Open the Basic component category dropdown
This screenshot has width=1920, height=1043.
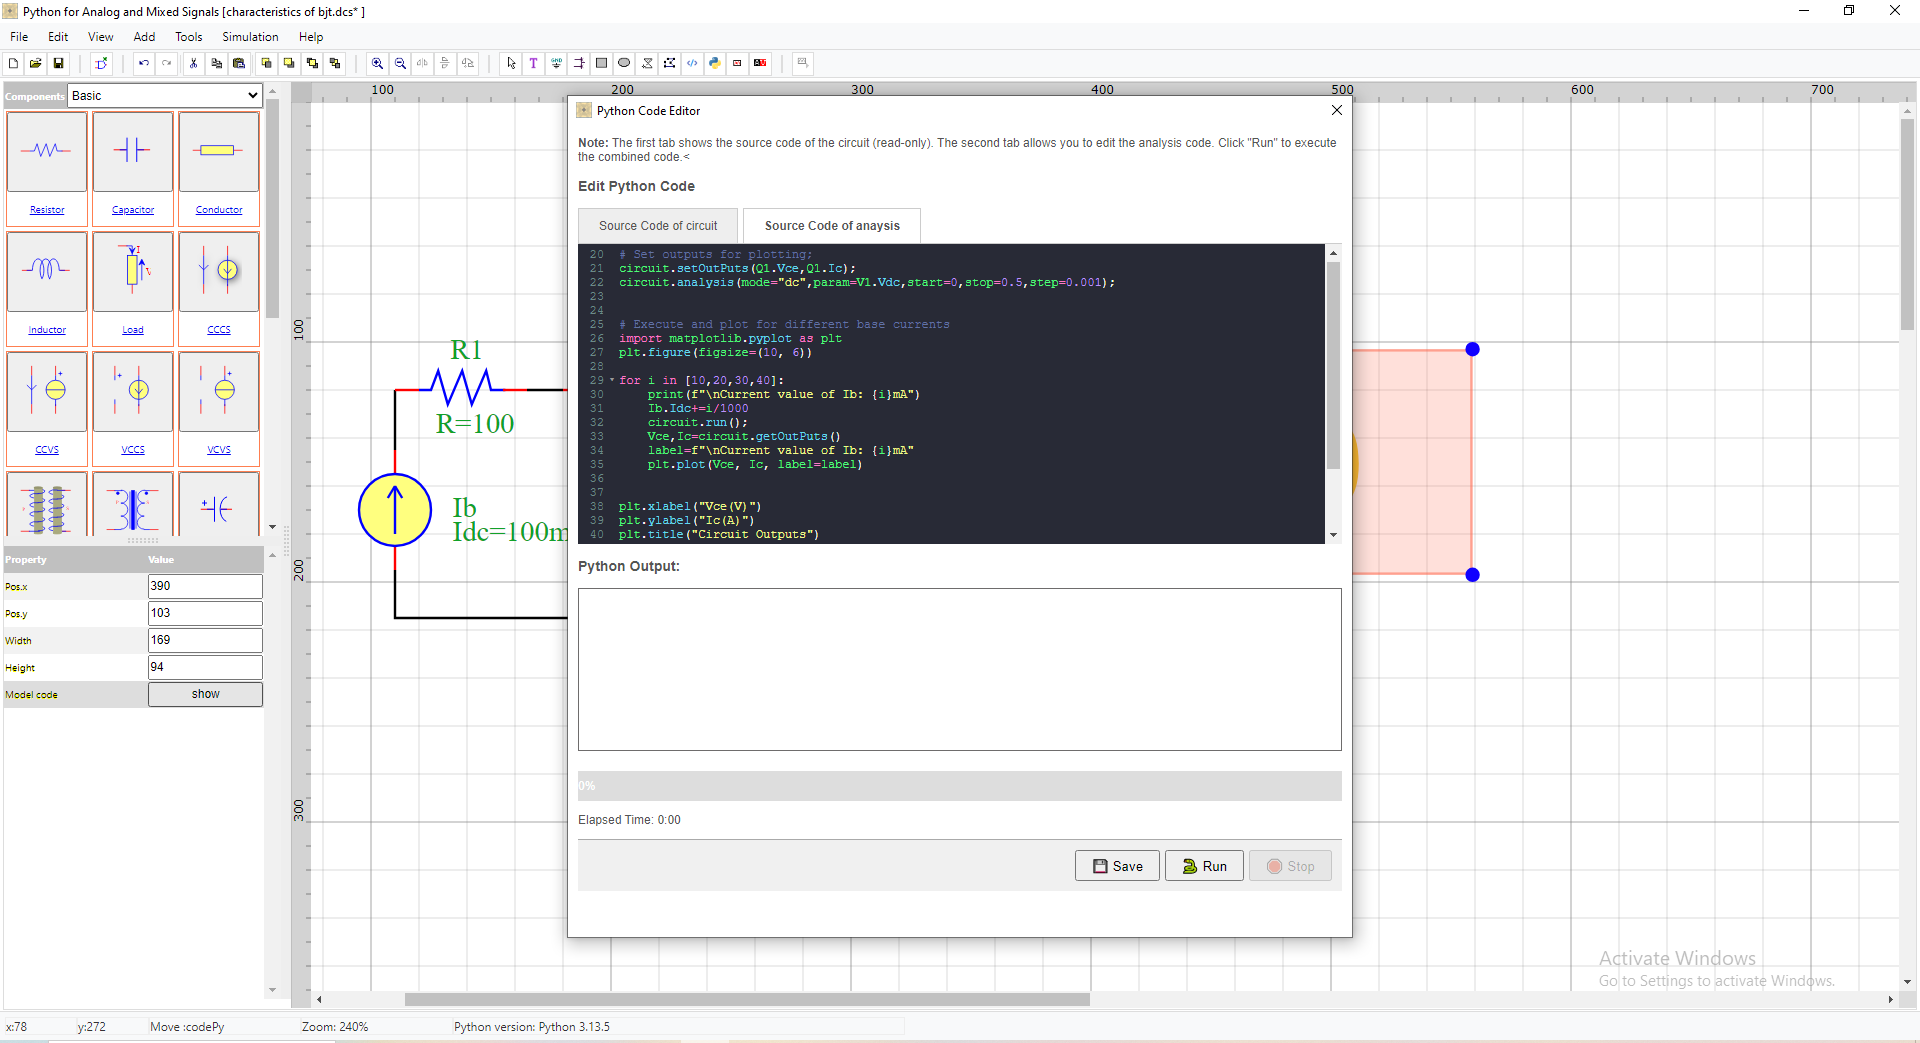coord(165,96)
